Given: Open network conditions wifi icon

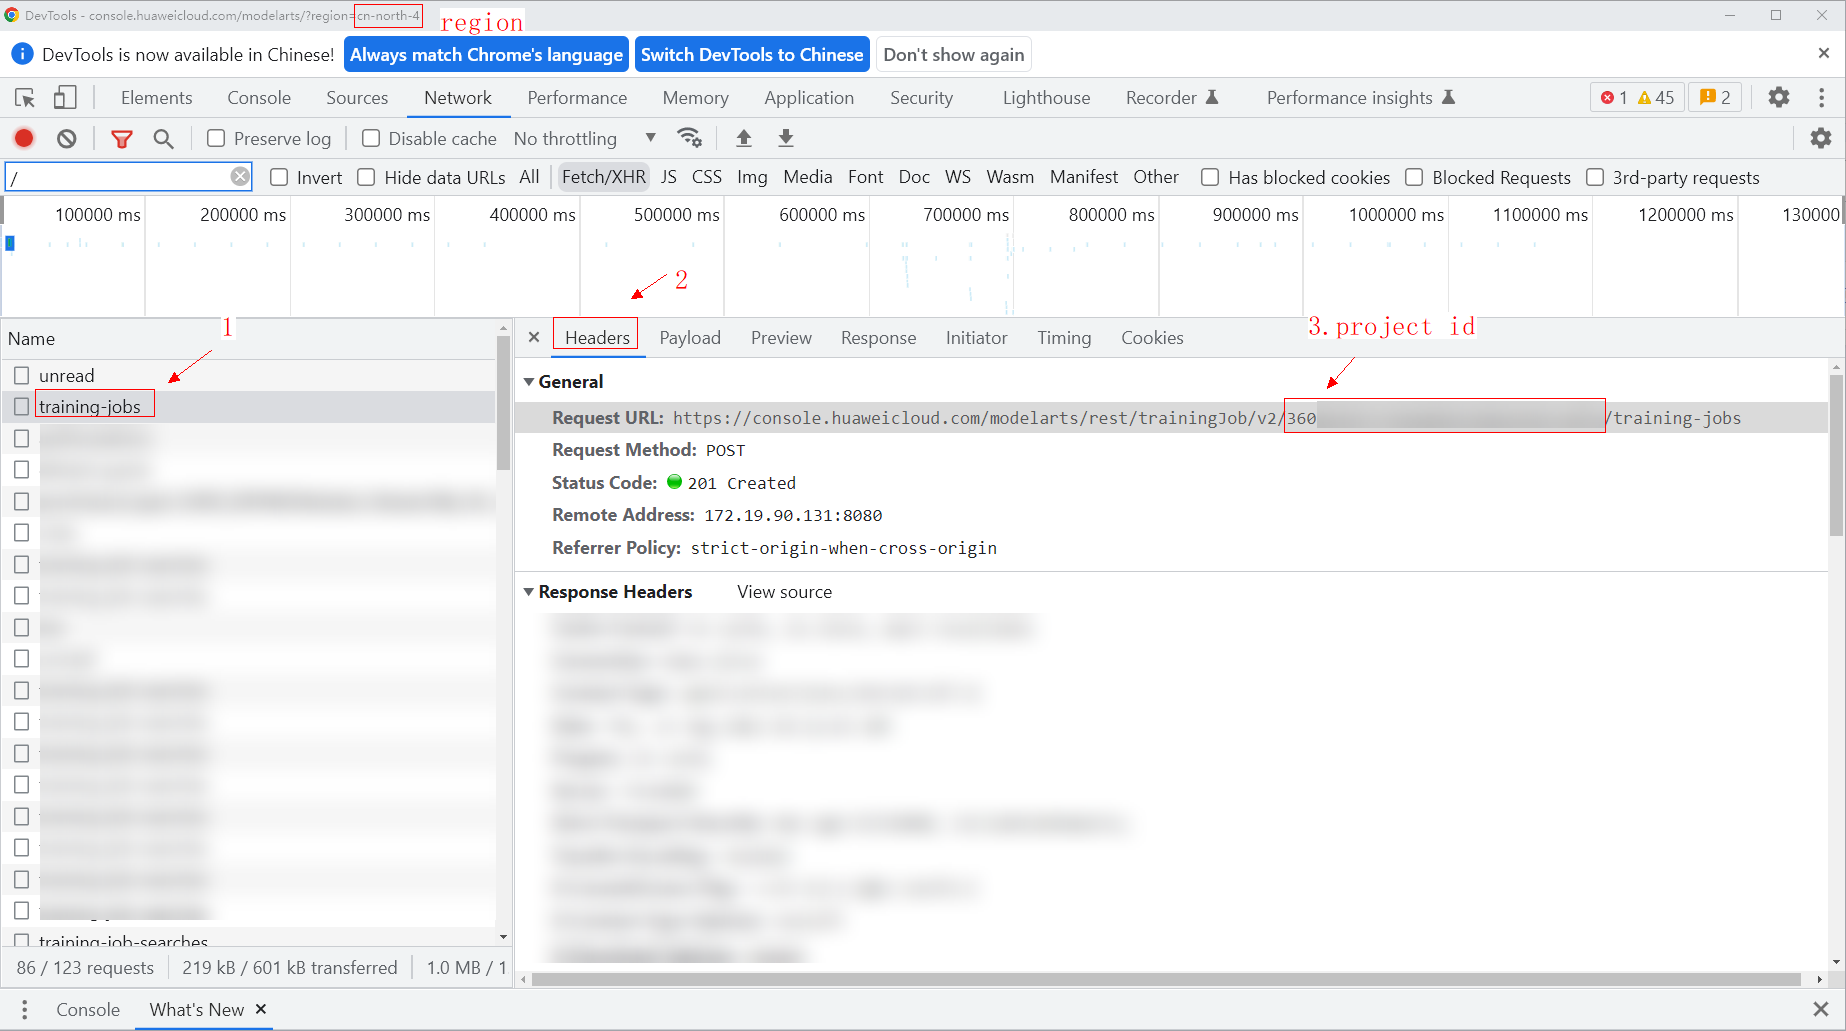Looking at the screenshot, I should click(x=689, y=137).
